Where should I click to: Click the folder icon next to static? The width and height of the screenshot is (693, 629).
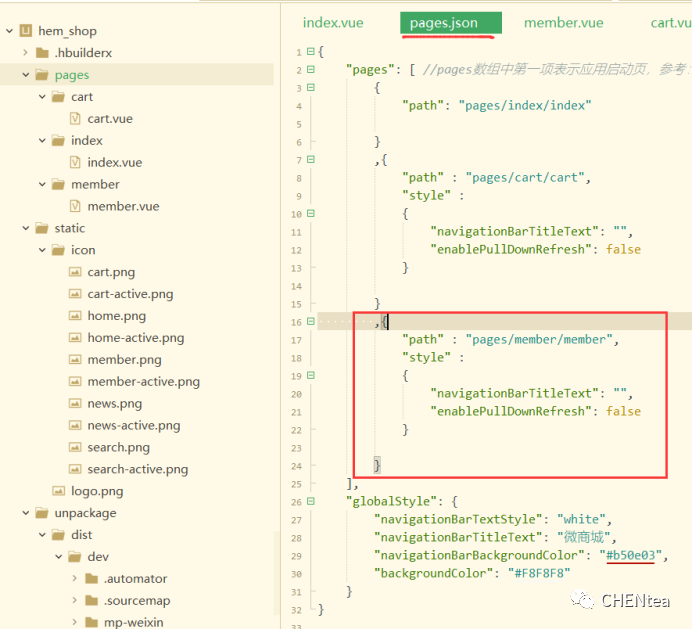42,228
